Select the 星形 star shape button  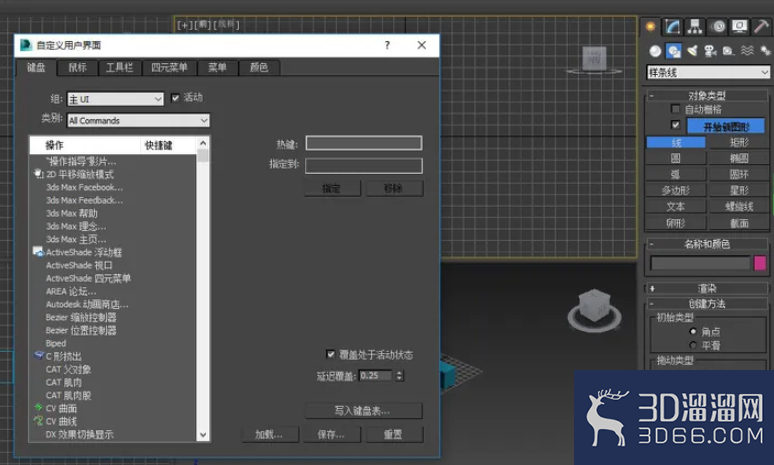point(739,190)
